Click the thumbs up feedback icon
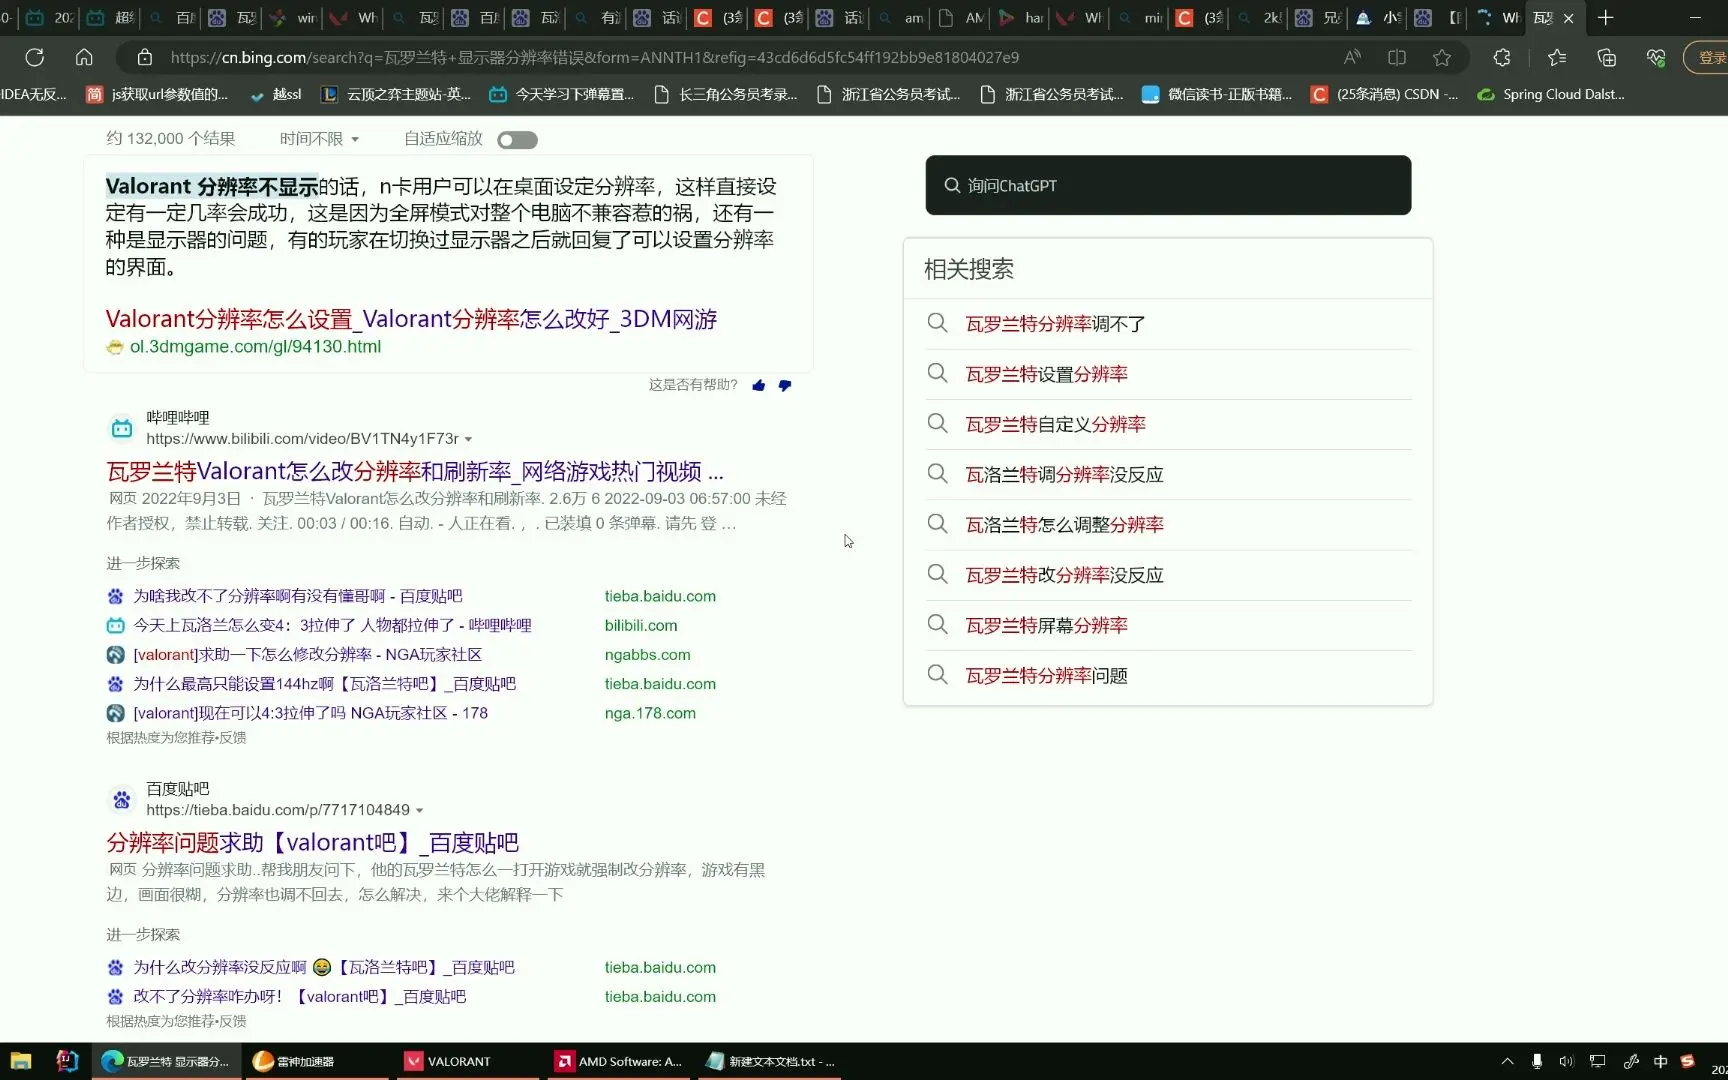 click(x=759, y=385)
